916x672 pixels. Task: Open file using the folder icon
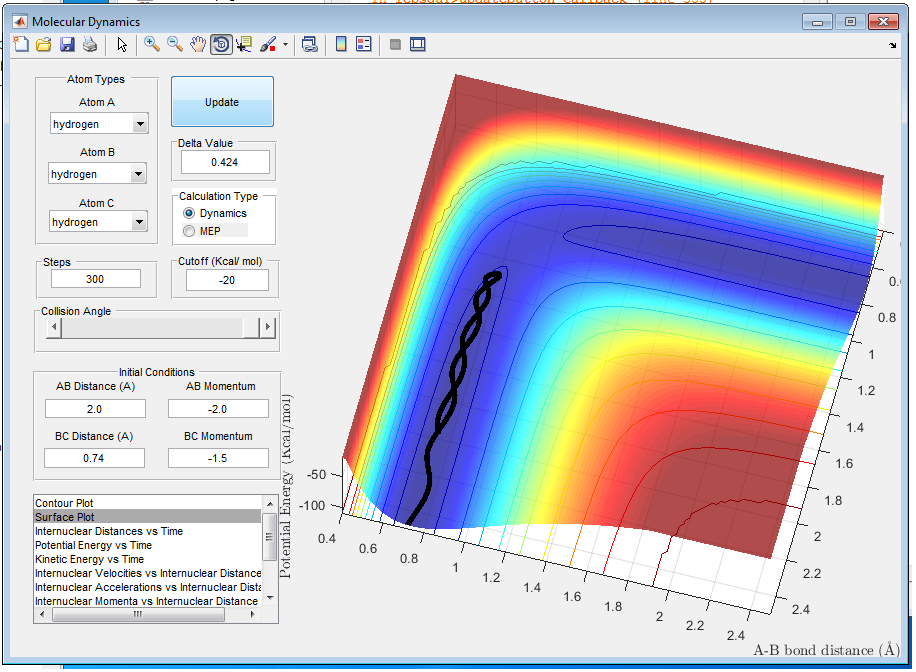44,44
